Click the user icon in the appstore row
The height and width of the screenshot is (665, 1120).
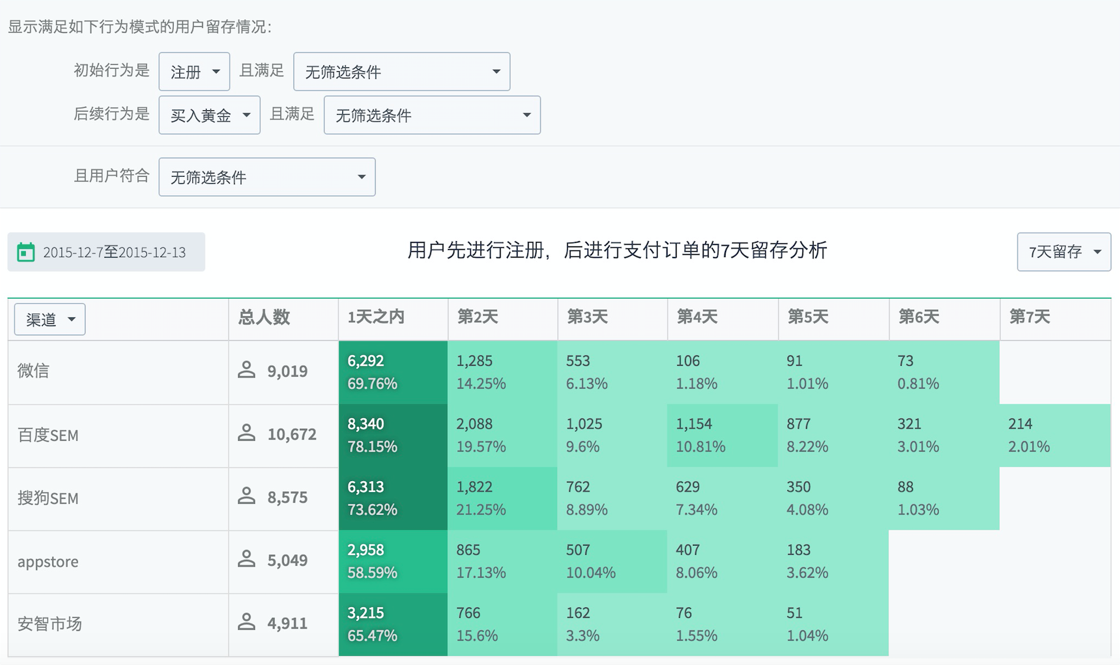click(x=246, y=560)
